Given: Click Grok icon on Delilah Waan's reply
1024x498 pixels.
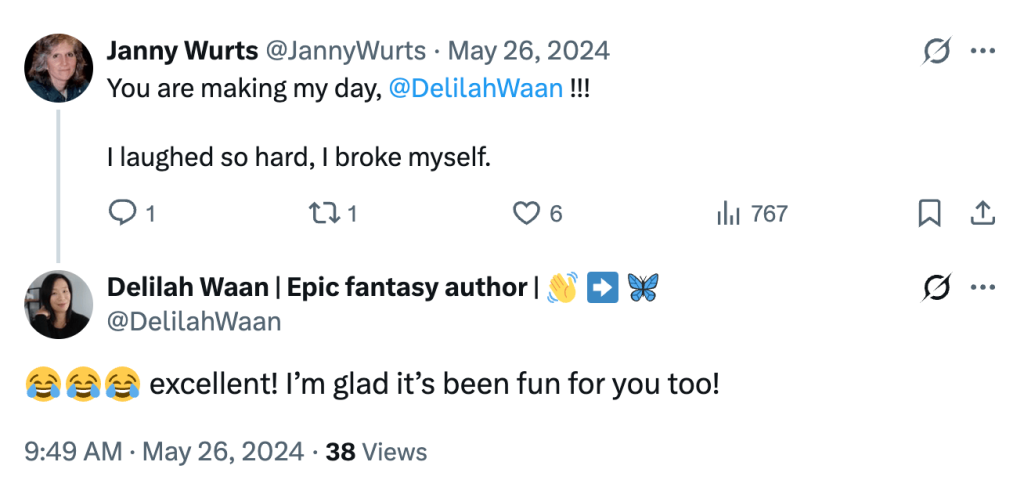Looking at the screenshot, I should coord(936,288).
